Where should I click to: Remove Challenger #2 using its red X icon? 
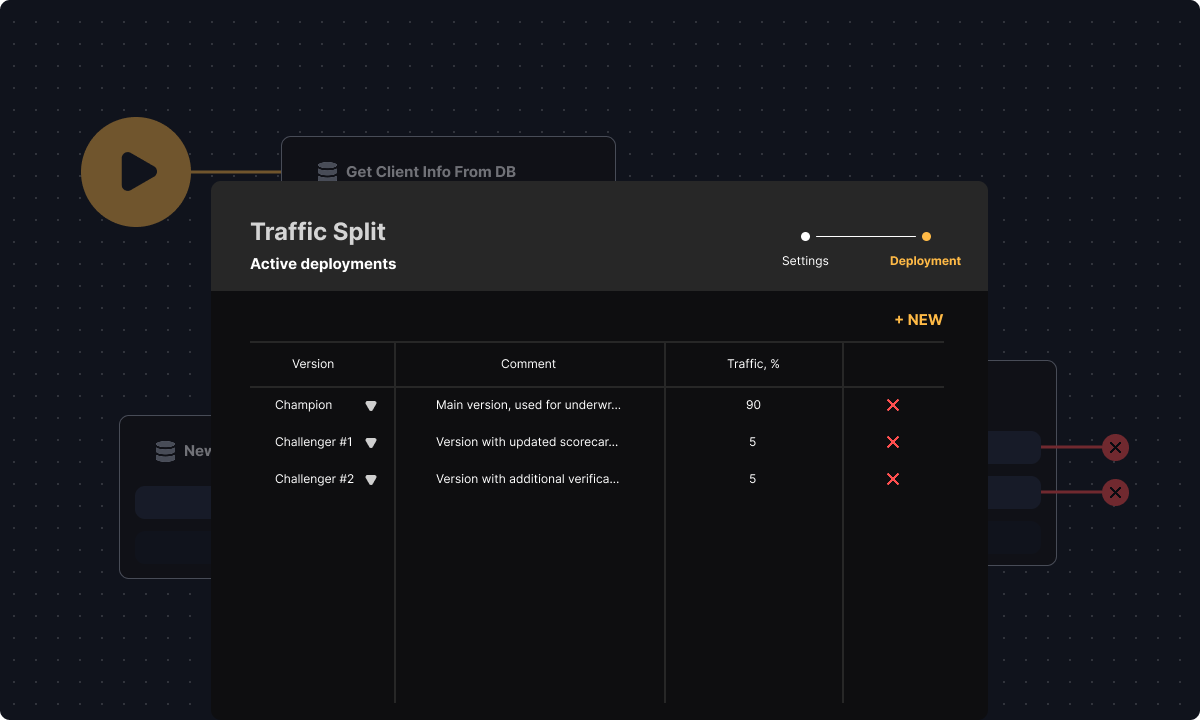tap(892, 479)
